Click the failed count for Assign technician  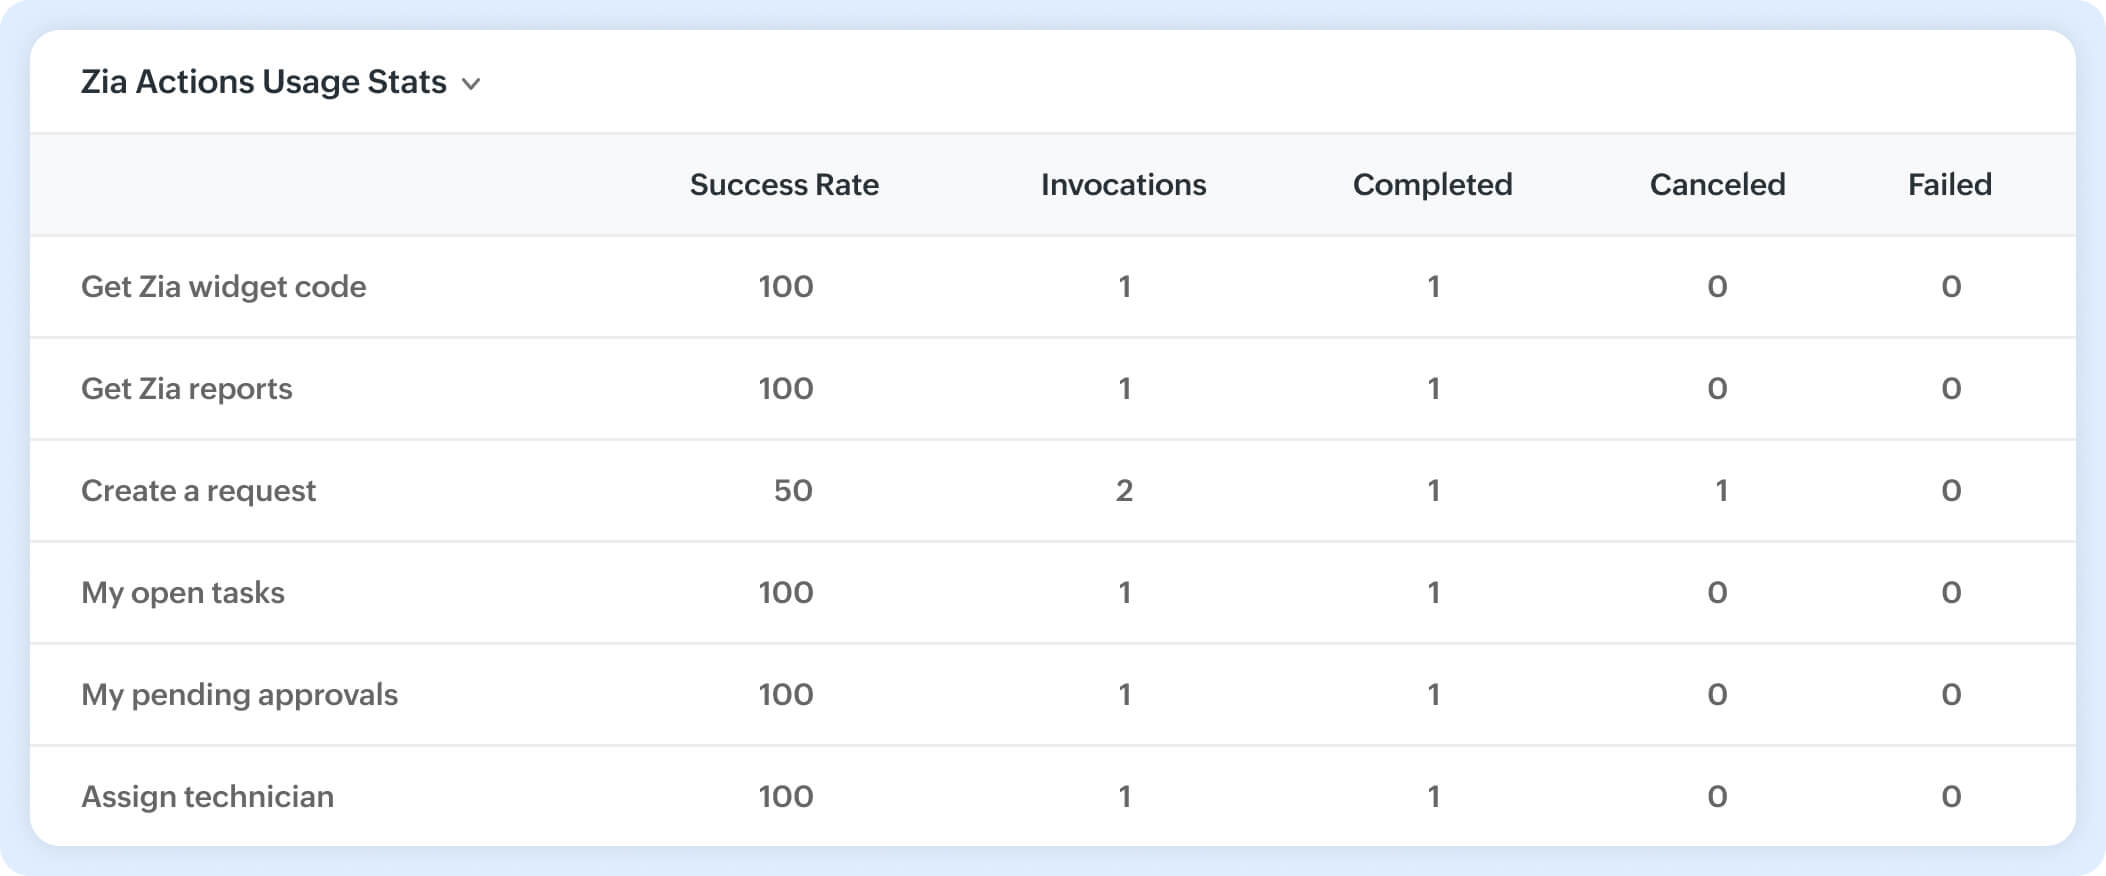click(x=1951, y=797)
